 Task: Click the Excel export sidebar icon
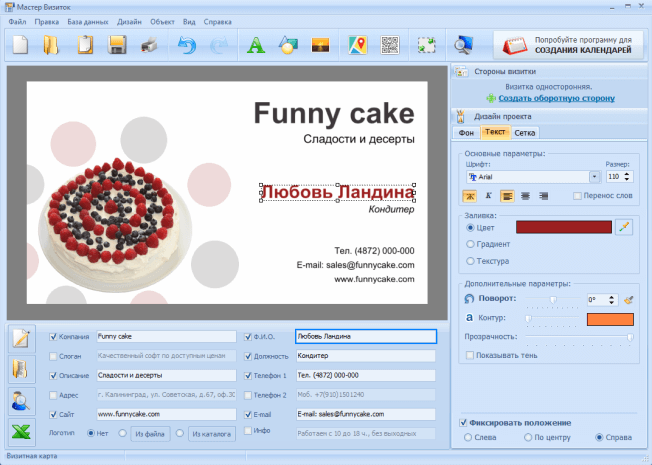22,432
